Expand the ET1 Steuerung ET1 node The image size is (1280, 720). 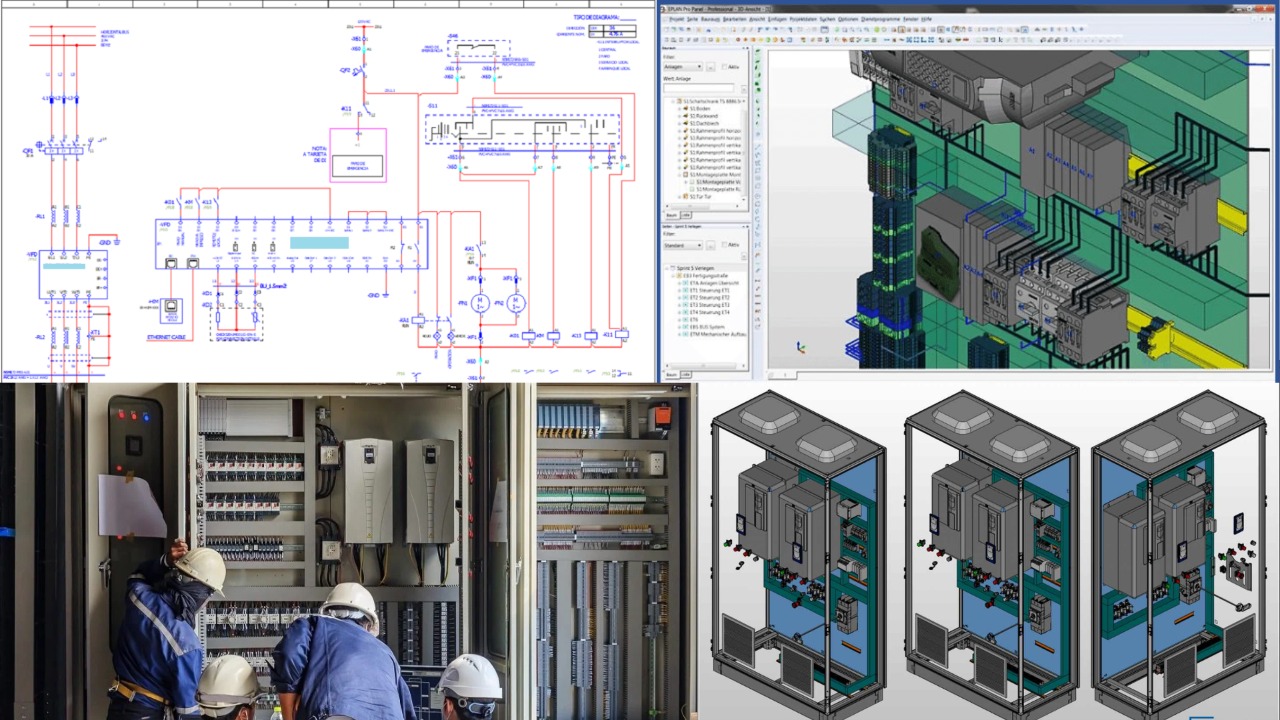[679, 291]
